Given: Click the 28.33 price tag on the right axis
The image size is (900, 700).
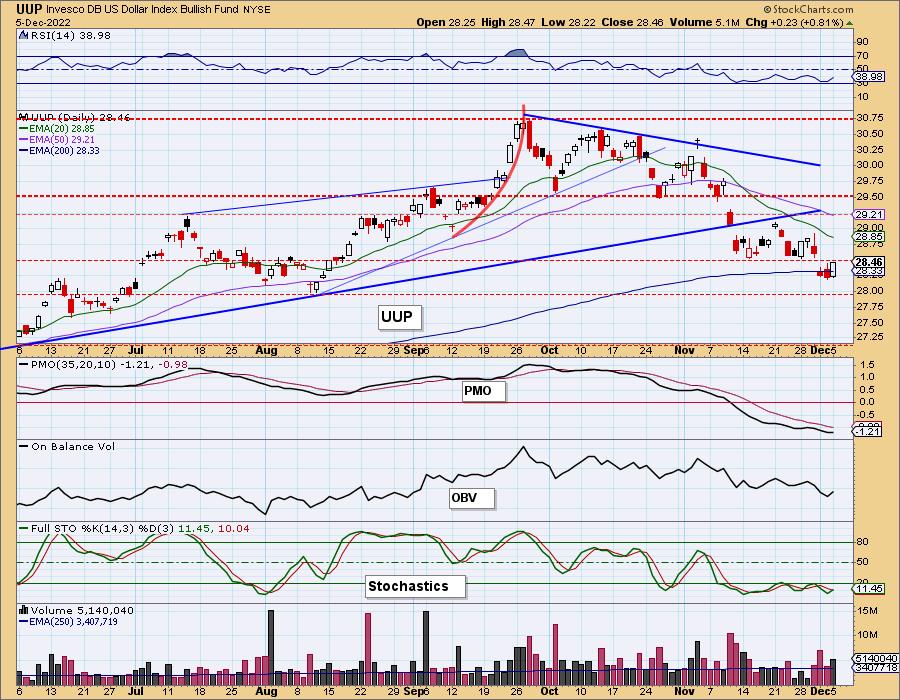Looking at the screenshot, I should click(x=868, y=271).
